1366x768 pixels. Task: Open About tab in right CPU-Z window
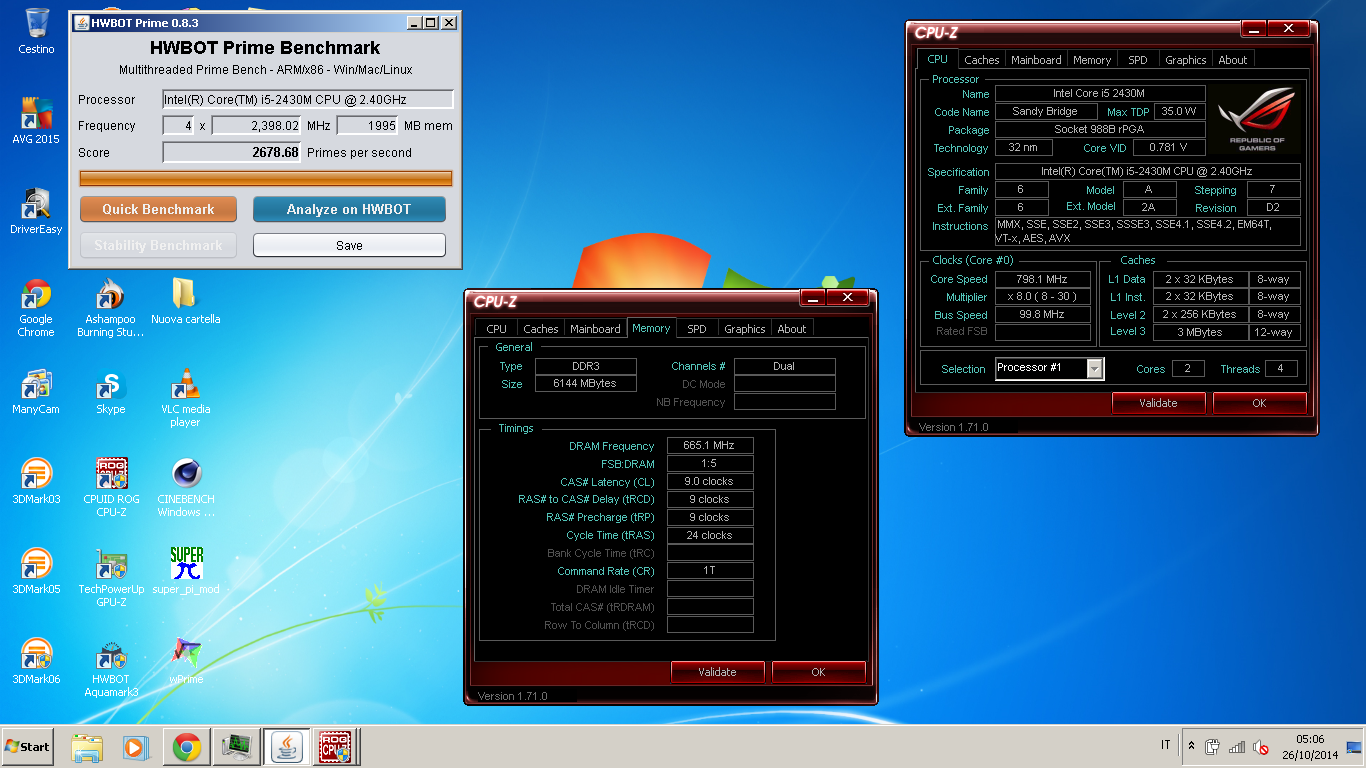(x=1232, y=60)
